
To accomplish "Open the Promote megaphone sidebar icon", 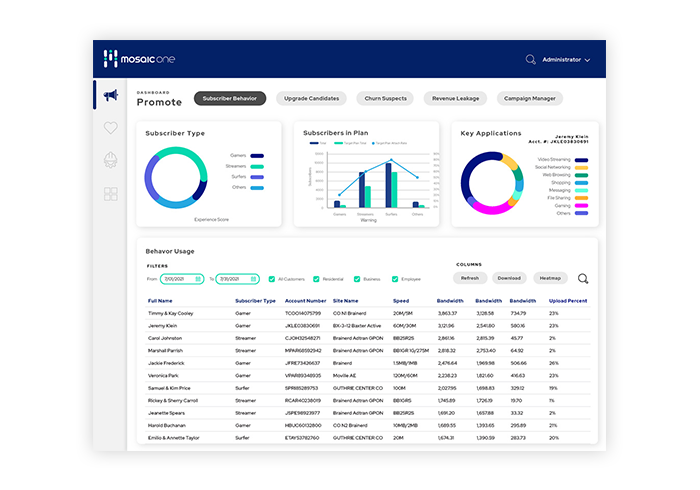I will pos(110,96).
